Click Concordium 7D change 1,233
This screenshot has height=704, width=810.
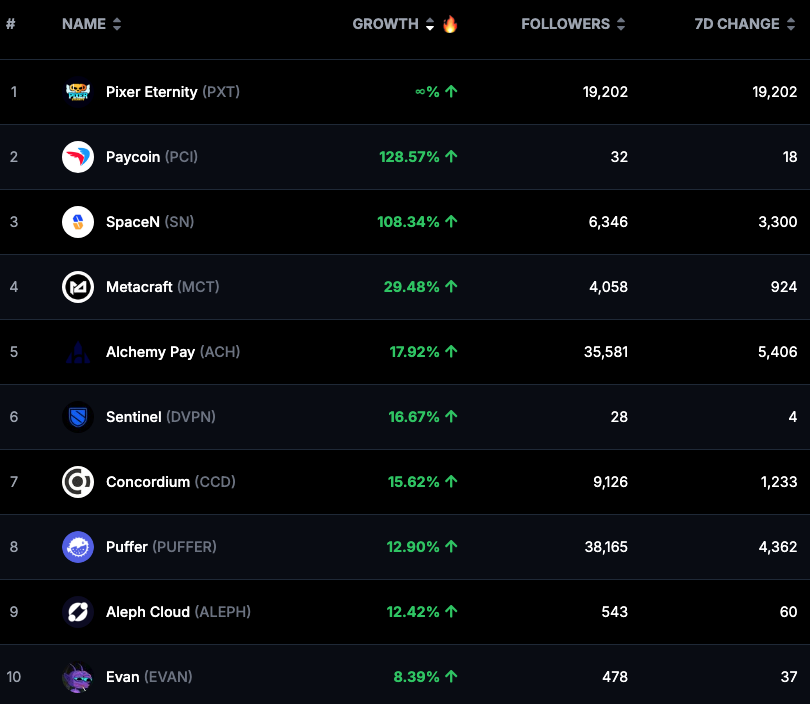pyautogui.click(x=779, y=482)
